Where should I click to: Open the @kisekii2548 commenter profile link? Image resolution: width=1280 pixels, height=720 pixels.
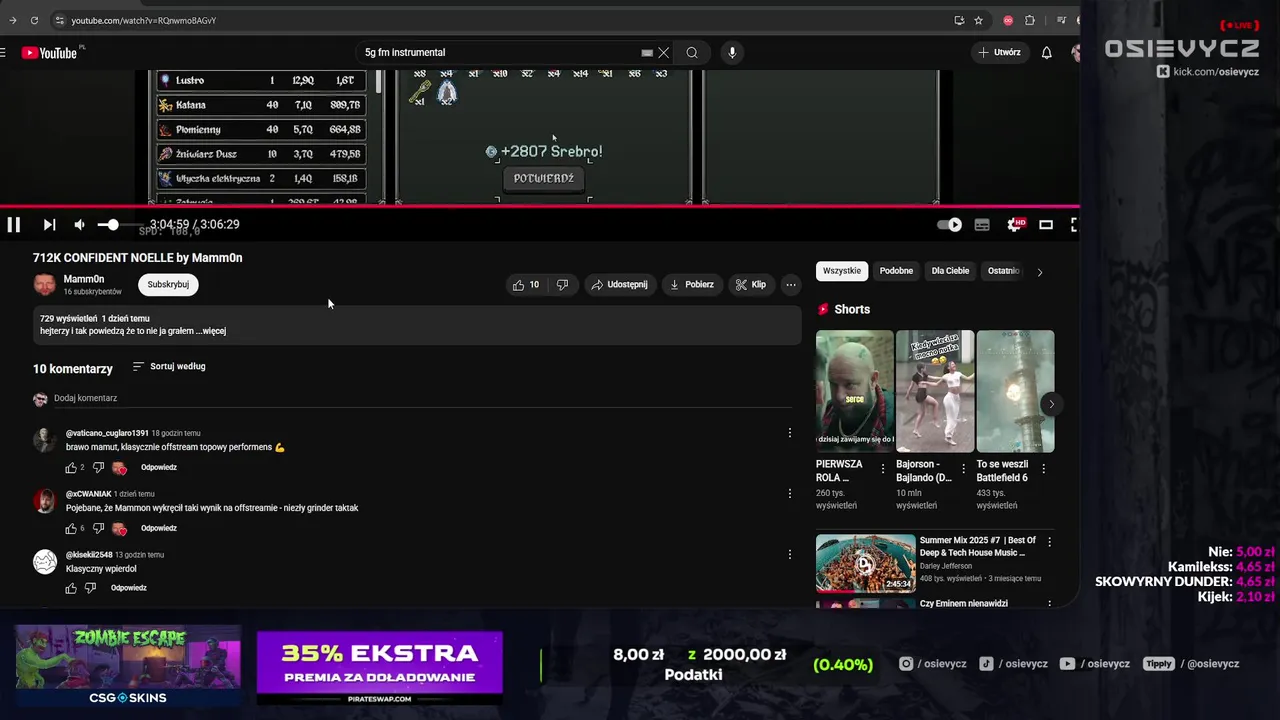[89, 555]
